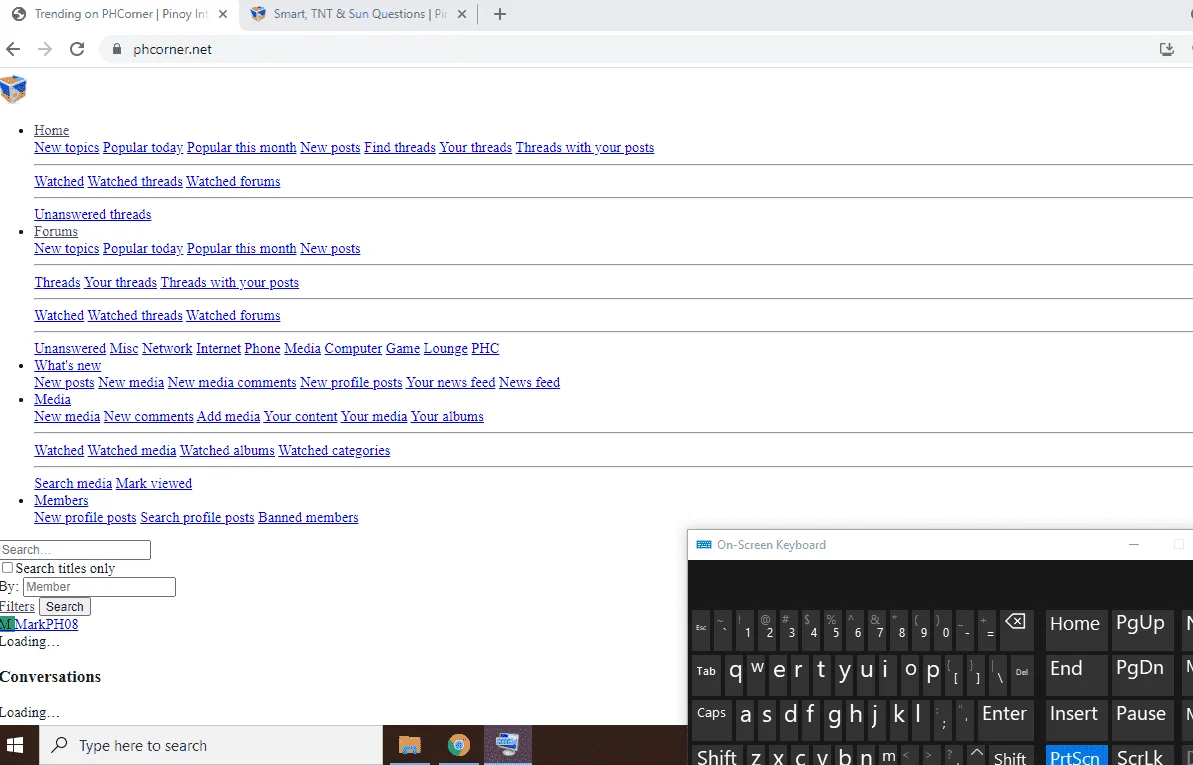Screen dimensions: 1193x765
Task: Click the browser forward arrow
Action: [45, 49]
